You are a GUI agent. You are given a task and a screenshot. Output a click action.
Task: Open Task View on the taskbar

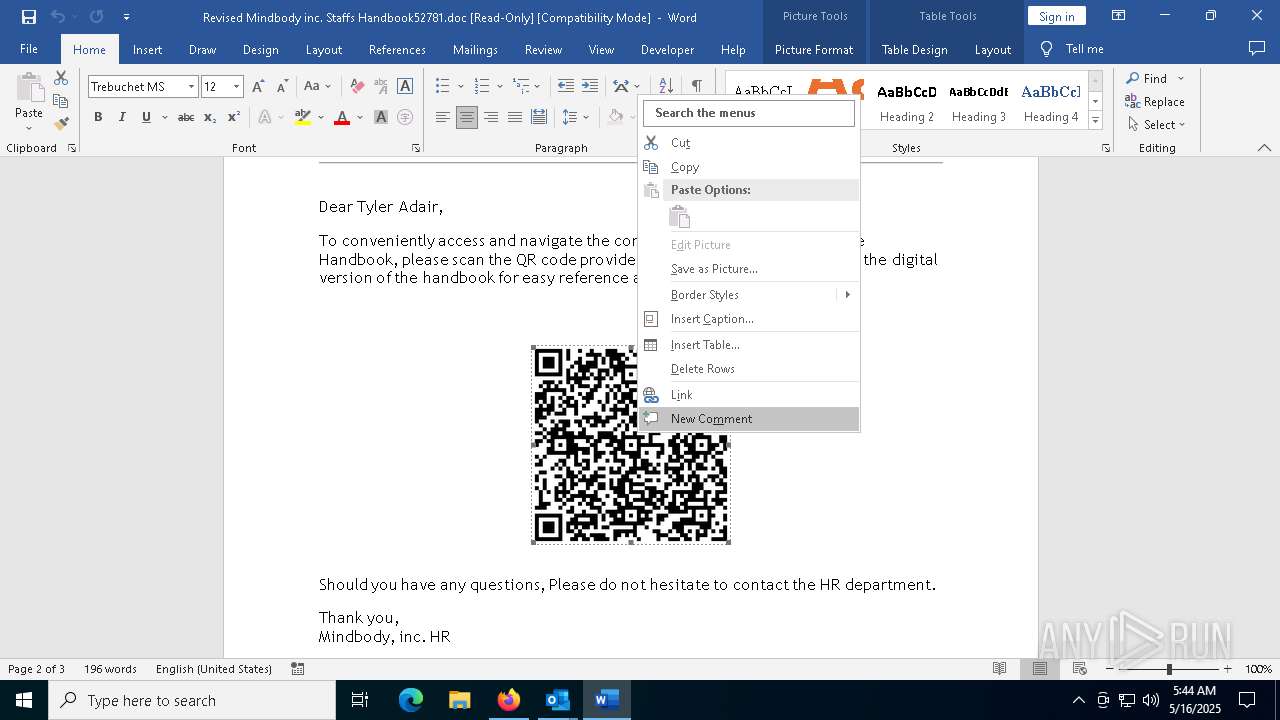coord(360,700)
